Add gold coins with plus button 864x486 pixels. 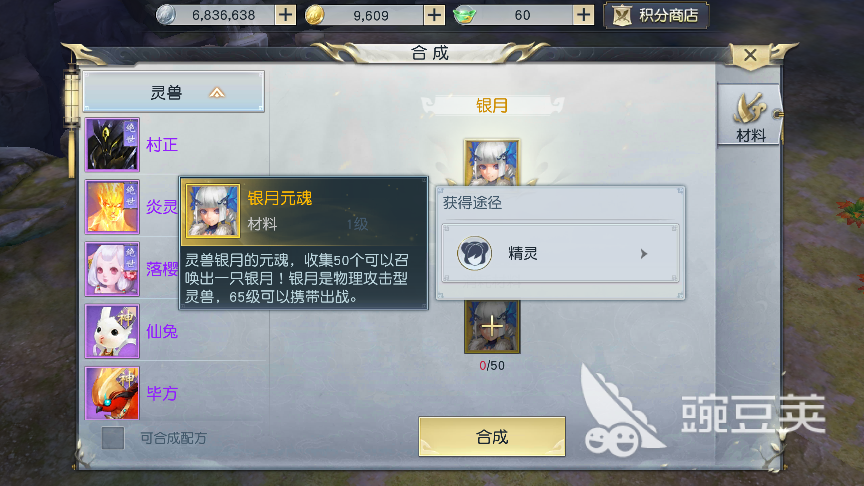click(434, 15)
